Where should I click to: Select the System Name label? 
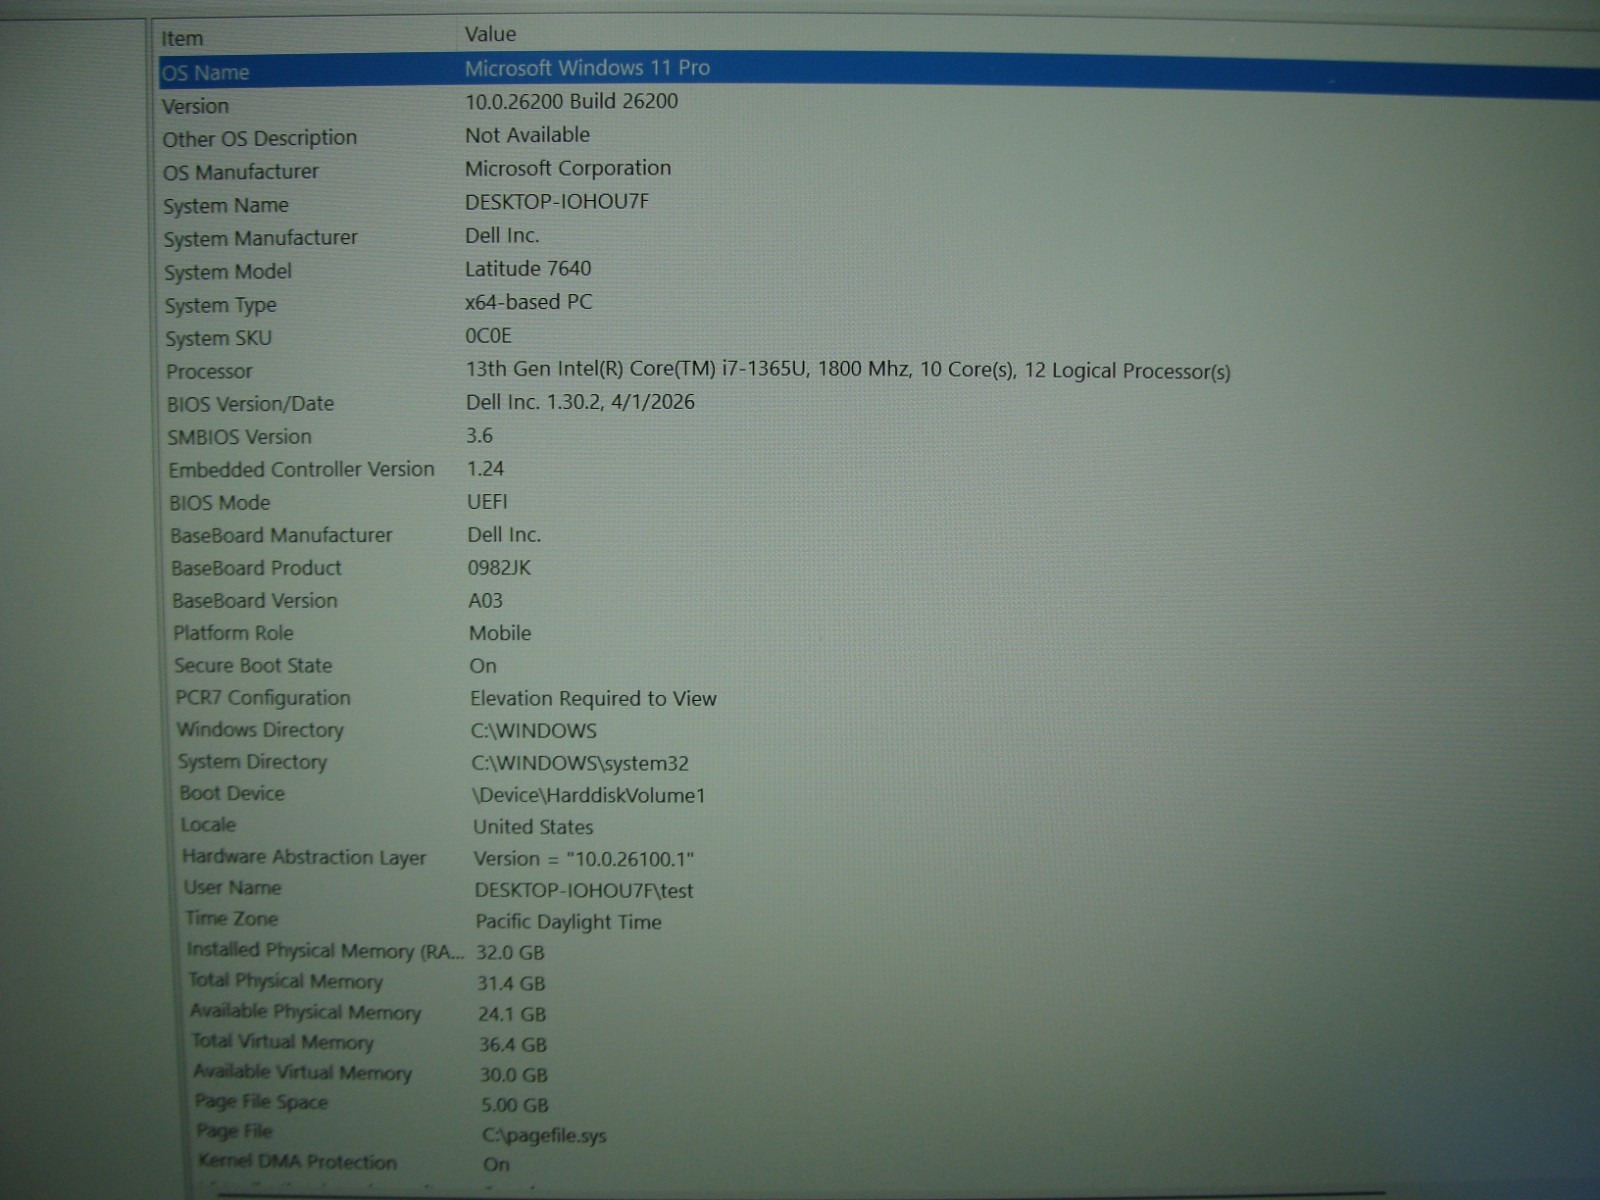[226, 206]
